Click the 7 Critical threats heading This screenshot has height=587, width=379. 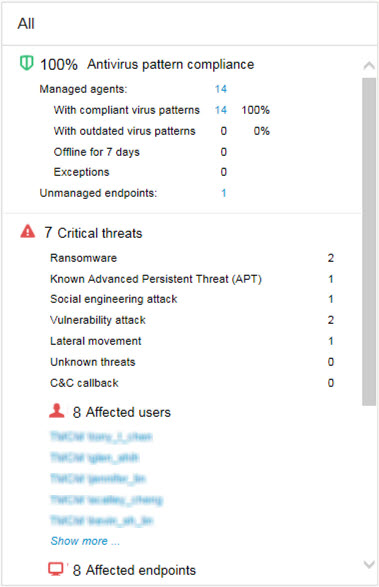93,233
